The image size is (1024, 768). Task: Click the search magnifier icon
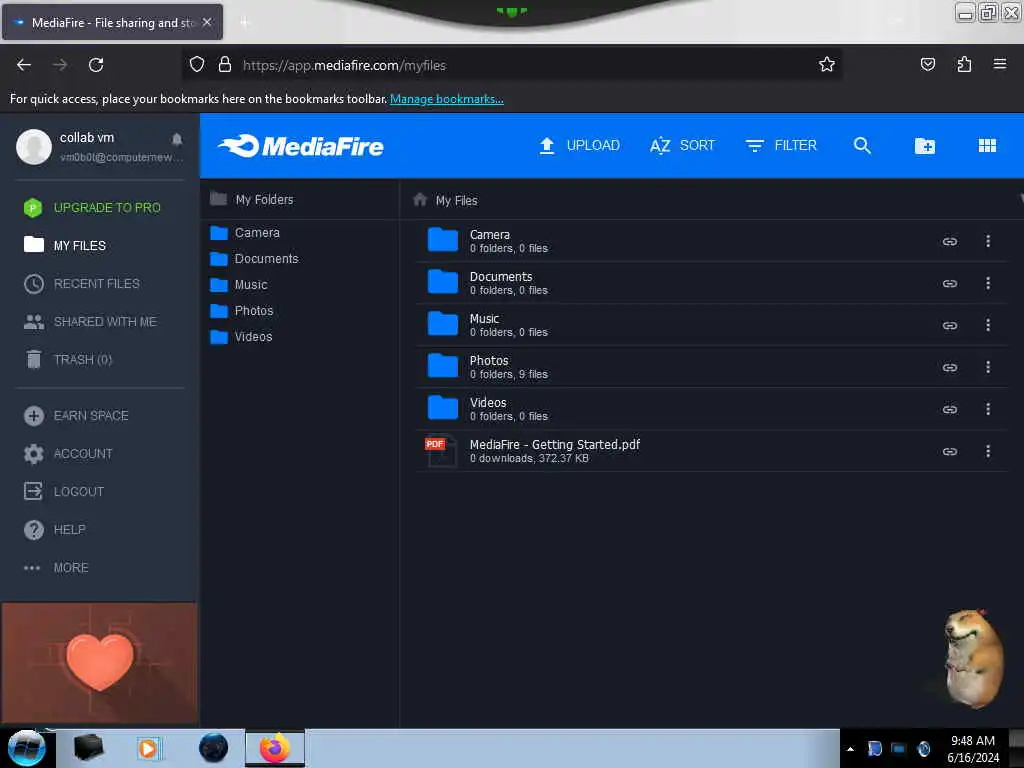[x=862, y=146]
